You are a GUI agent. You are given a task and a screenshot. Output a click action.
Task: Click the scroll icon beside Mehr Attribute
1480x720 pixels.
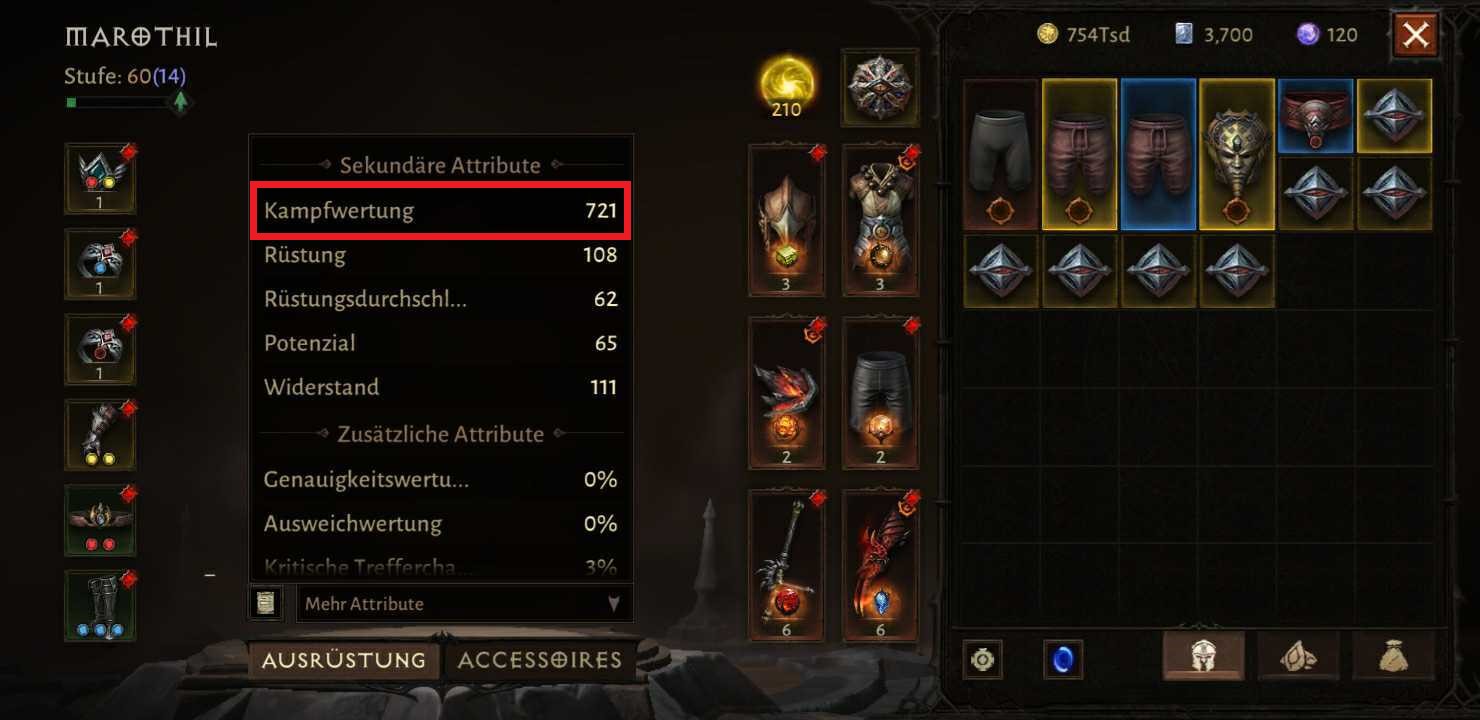tap(266, 603)
